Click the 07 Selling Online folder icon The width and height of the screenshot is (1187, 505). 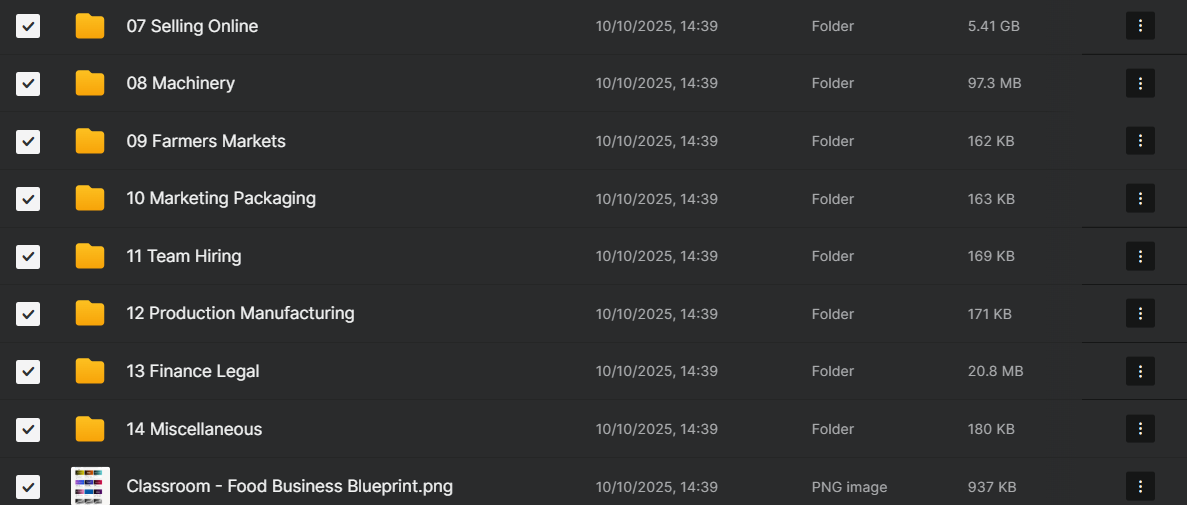point(90,26)
